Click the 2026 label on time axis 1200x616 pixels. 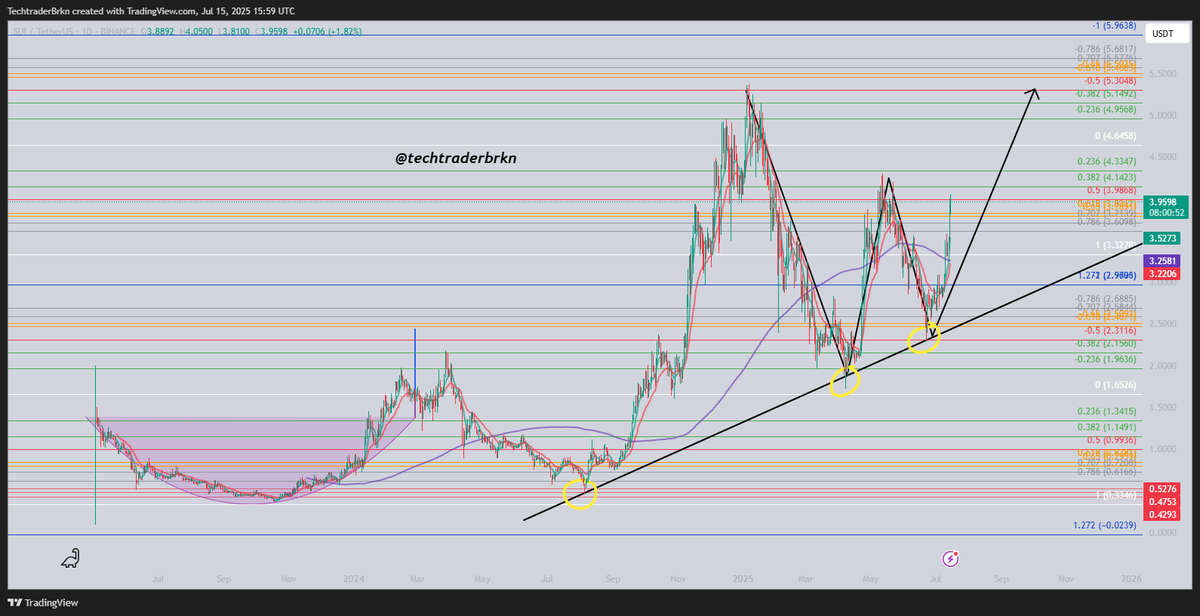coord(1131,579)
